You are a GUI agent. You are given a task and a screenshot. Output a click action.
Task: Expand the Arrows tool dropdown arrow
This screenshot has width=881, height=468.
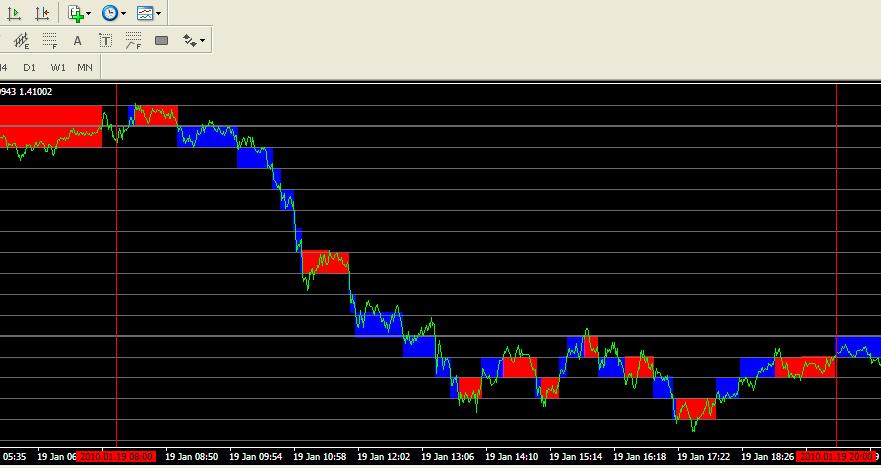click(x=202, y=40)
